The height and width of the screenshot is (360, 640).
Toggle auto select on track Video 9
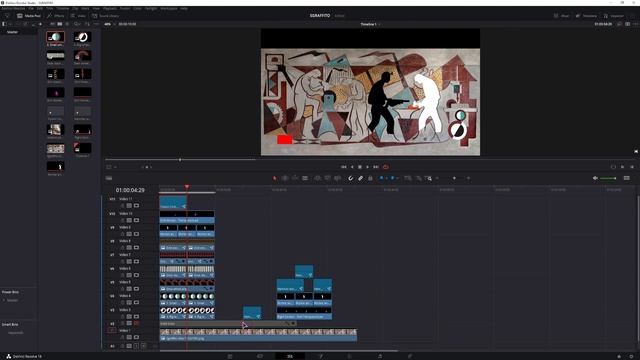[129, 234]
